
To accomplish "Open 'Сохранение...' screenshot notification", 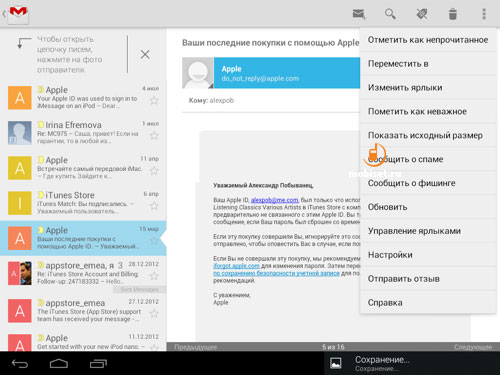I will click(412, 363).
